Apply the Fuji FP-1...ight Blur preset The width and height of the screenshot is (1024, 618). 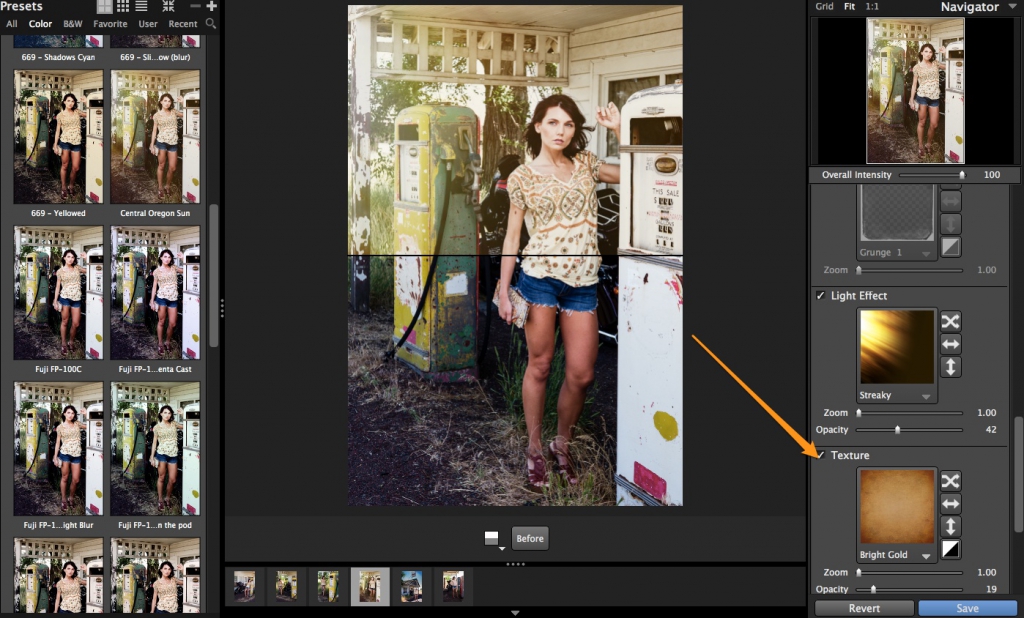[58, 449]
